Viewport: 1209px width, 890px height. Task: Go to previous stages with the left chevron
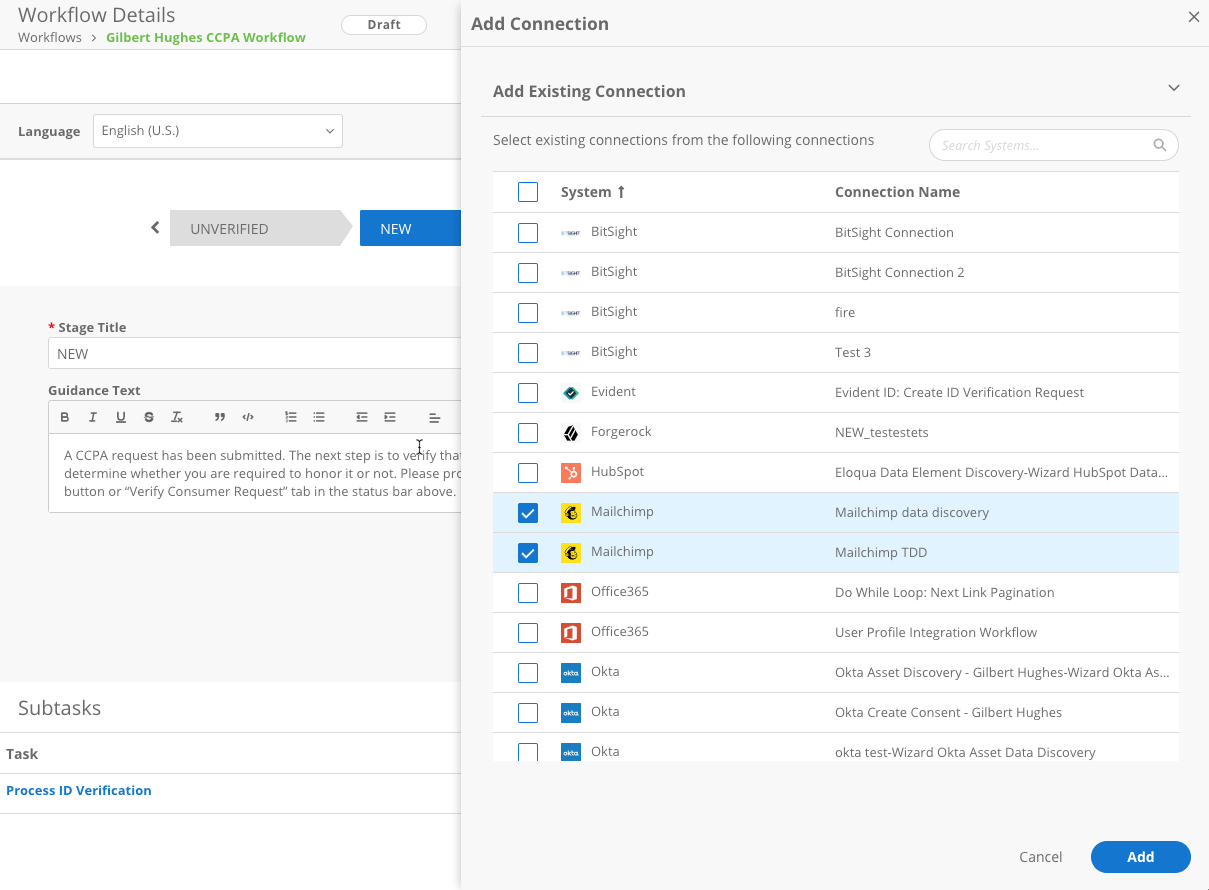(x=155, y=228)
